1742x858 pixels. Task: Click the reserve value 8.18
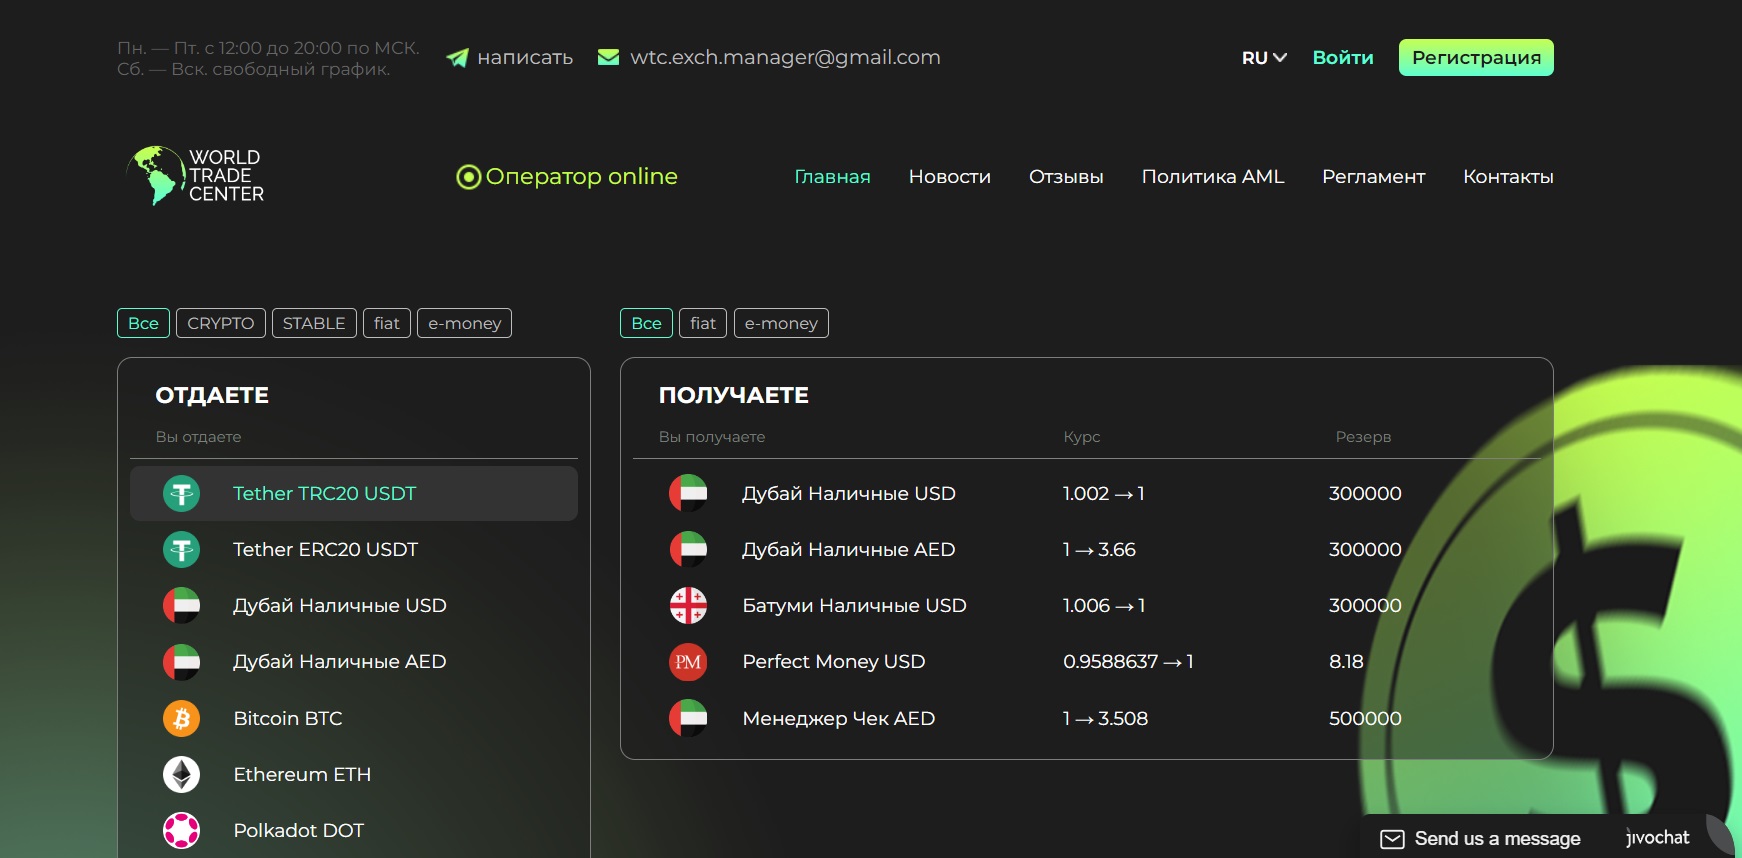[x=1346, y=661]
